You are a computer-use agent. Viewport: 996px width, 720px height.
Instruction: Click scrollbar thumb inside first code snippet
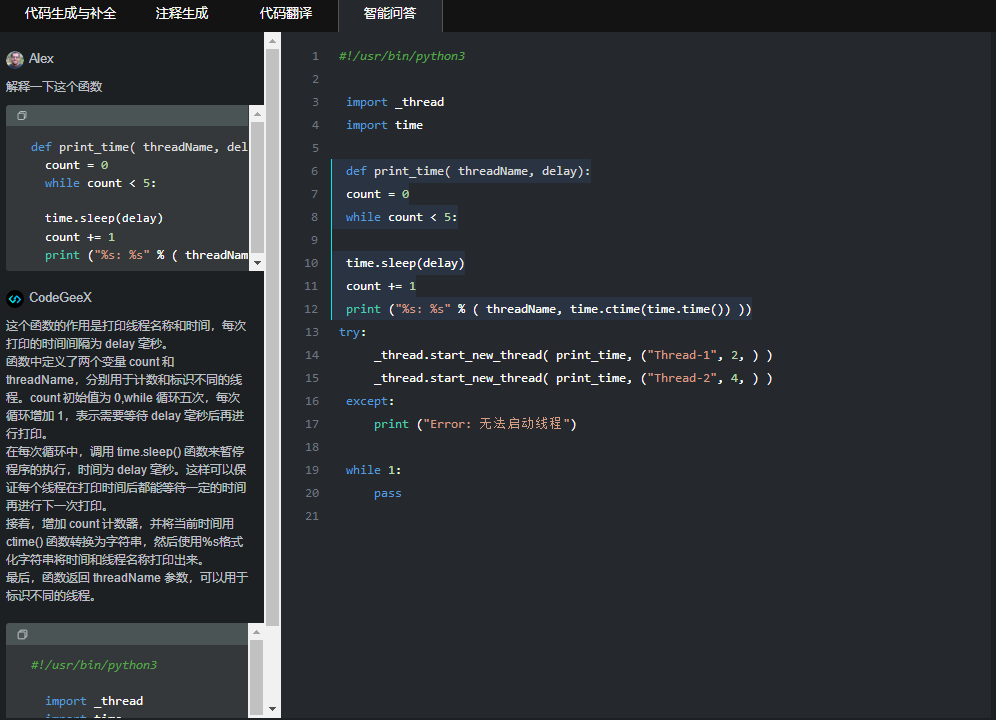coord(257,185)
